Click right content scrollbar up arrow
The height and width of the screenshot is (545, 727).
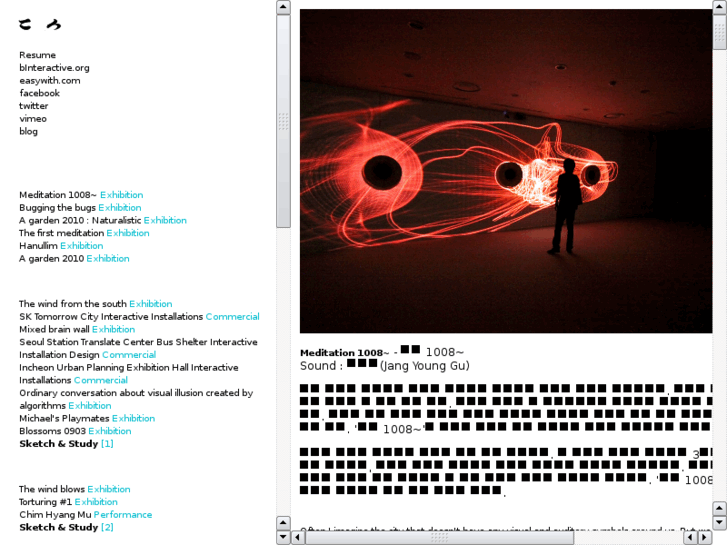tap(720, 6)
